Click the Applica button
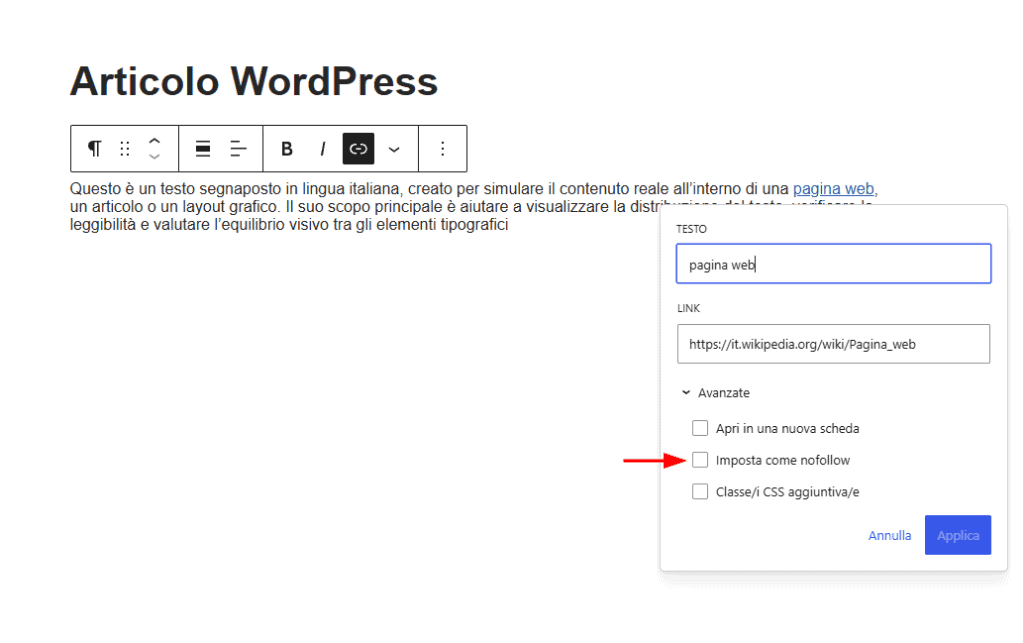Screen dimensions: 1024x643 click(958, 535)
